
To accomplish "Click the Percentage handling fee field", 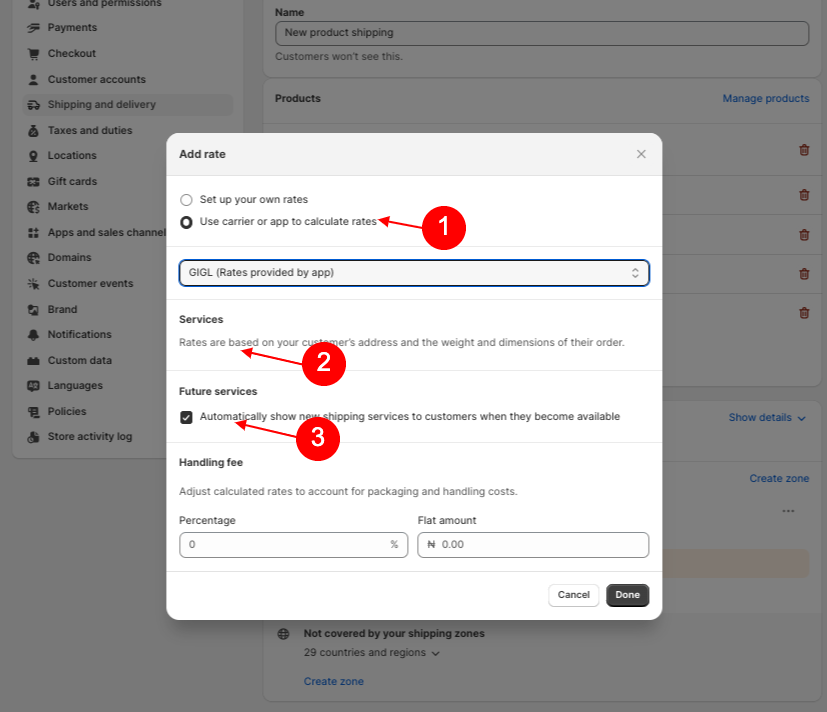I will click(x=285, y=545).
